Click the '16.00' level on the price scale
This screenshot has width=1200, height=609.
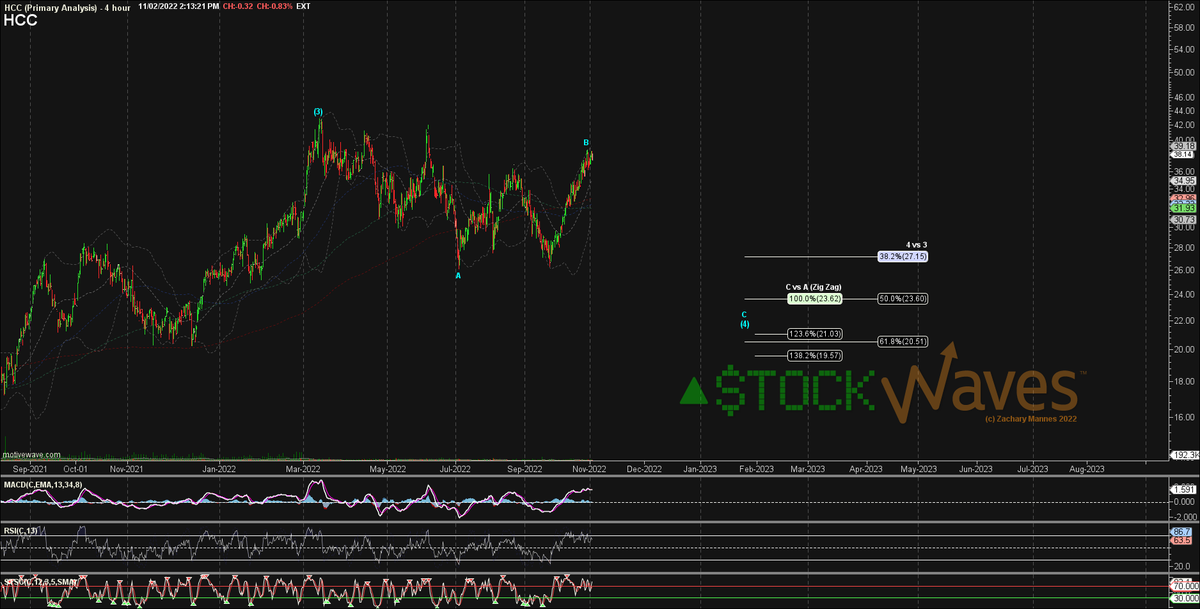1182,417
